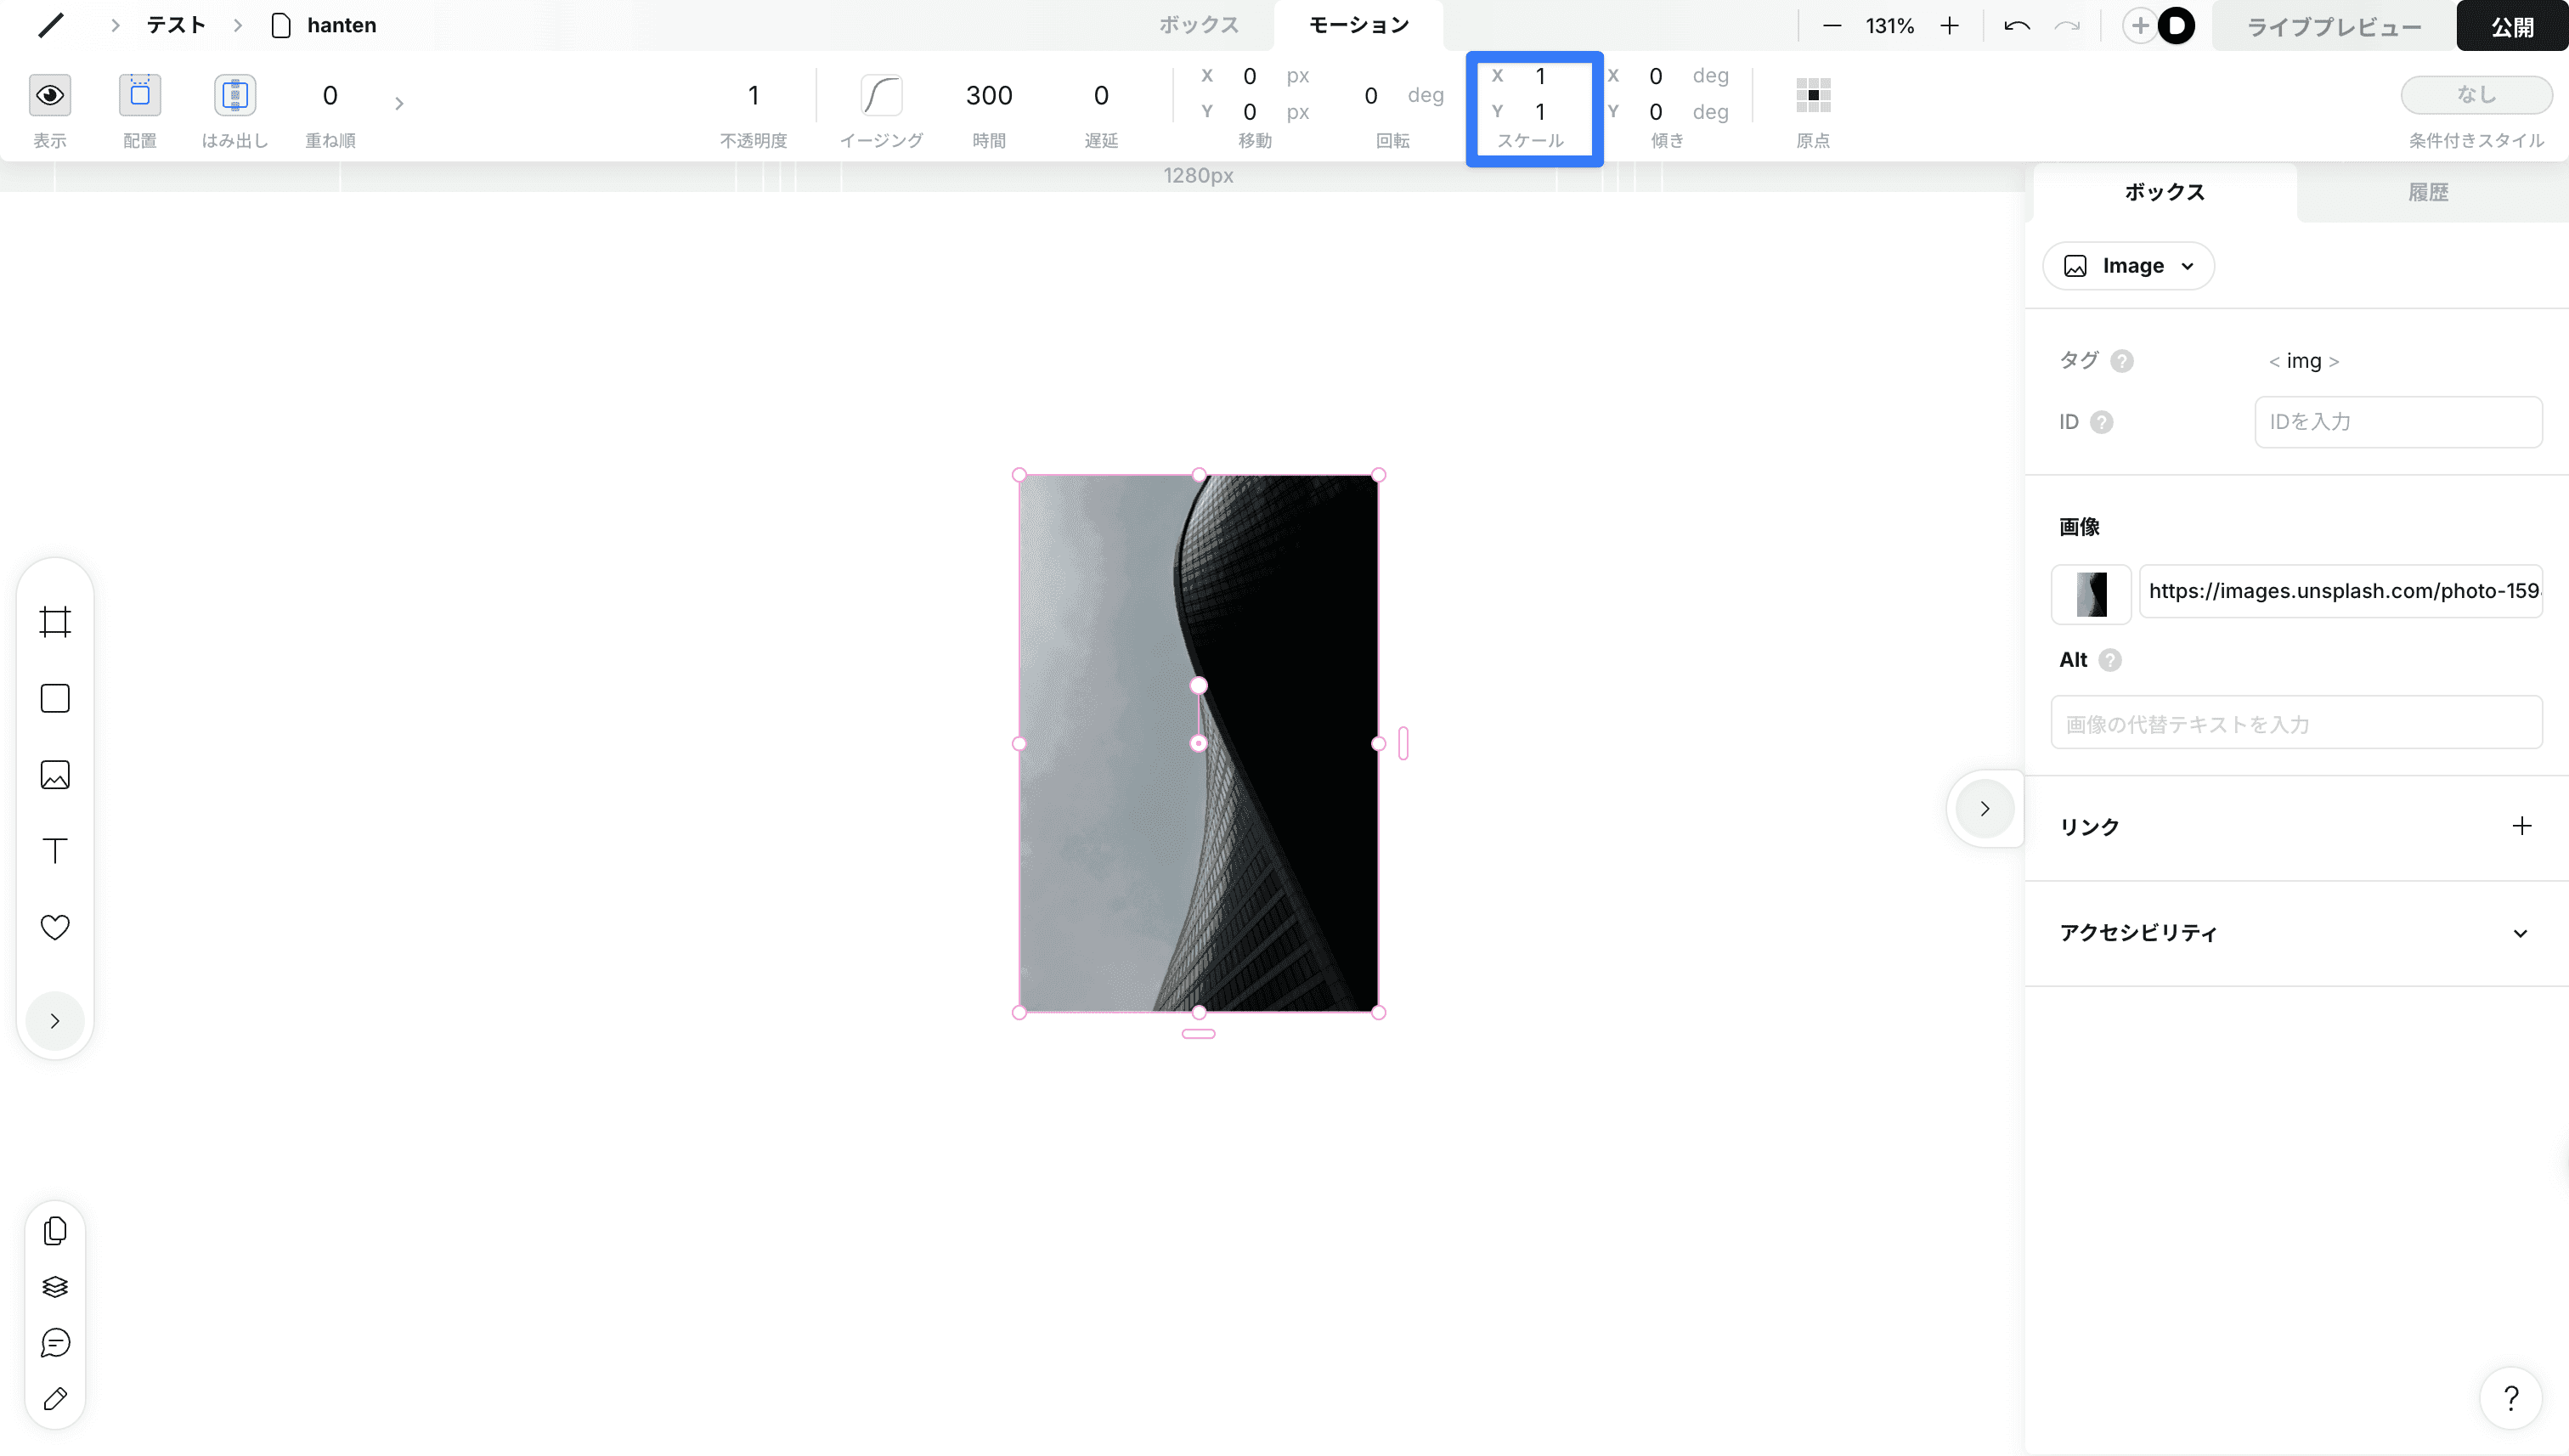The image size is (2569, 1456).
Task: Open the heart favorites tool
Action: point(55,927)
